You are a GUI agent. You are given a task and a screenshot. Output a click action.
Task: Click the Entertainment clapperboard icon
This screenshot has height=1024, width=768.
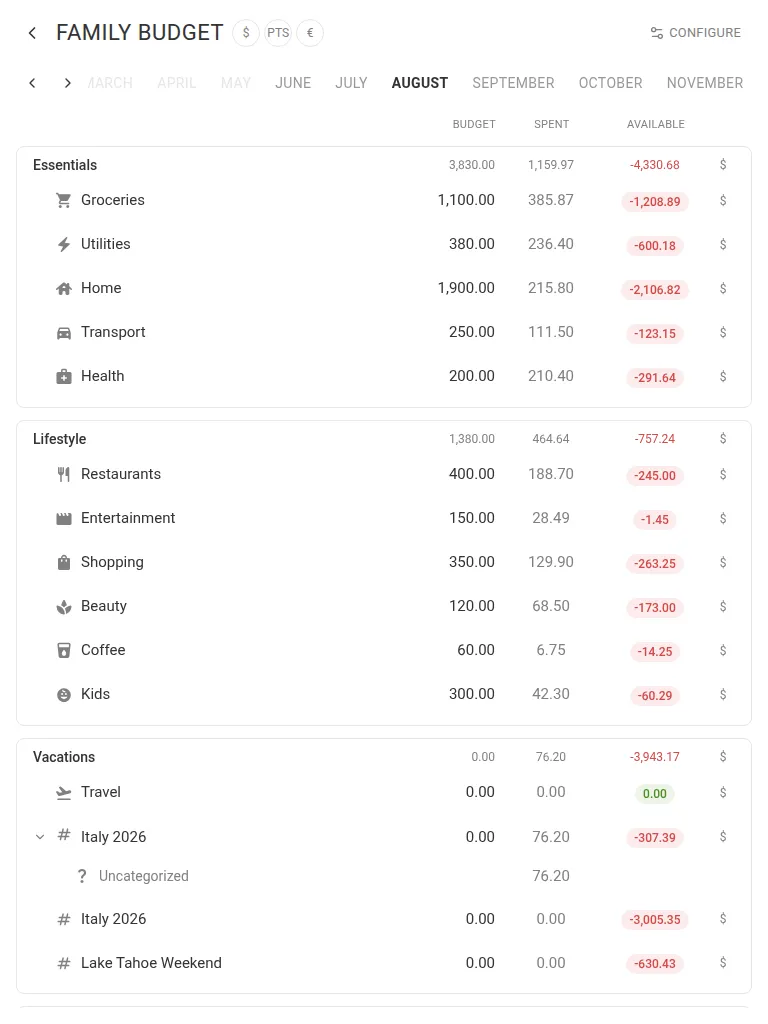(x=63, y=519)
